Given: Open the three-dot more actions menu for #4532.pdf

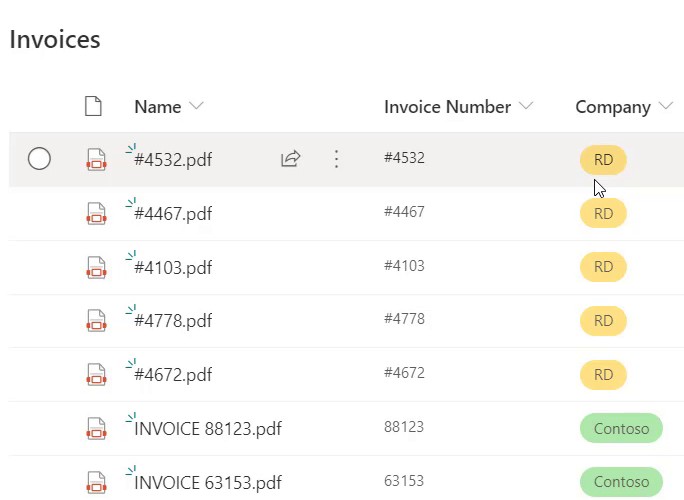Looking at the screenshot, I should pyautogui.click(x=336, y=159).
